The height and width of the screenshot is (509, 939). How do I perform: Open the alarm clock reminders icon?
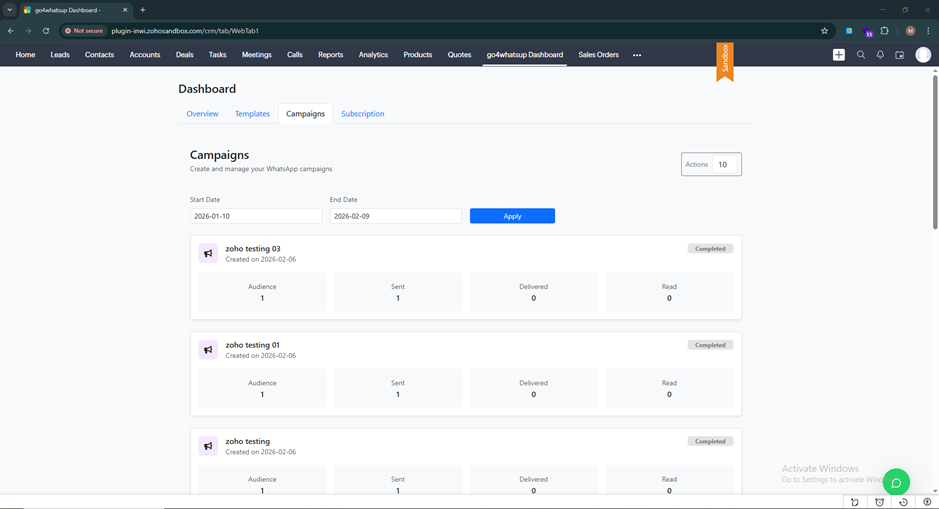[x=879, y=502]
